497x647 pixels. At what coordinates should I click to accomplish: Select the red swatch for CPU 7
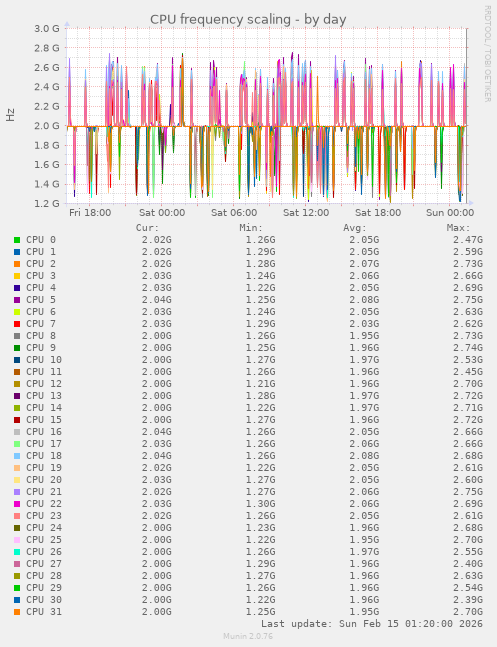click(17, 324)
